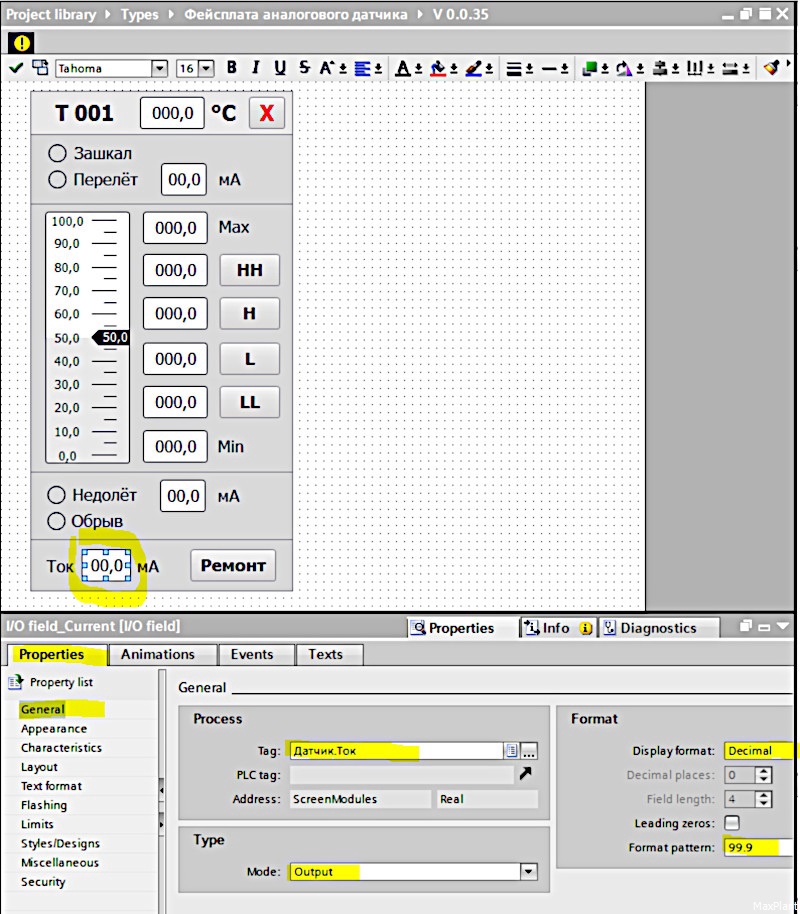Toggle Underline text formatting
Image resolution: width=800 pixels, height=914 pixels.
pyautogui.click(x=280, y=68)
